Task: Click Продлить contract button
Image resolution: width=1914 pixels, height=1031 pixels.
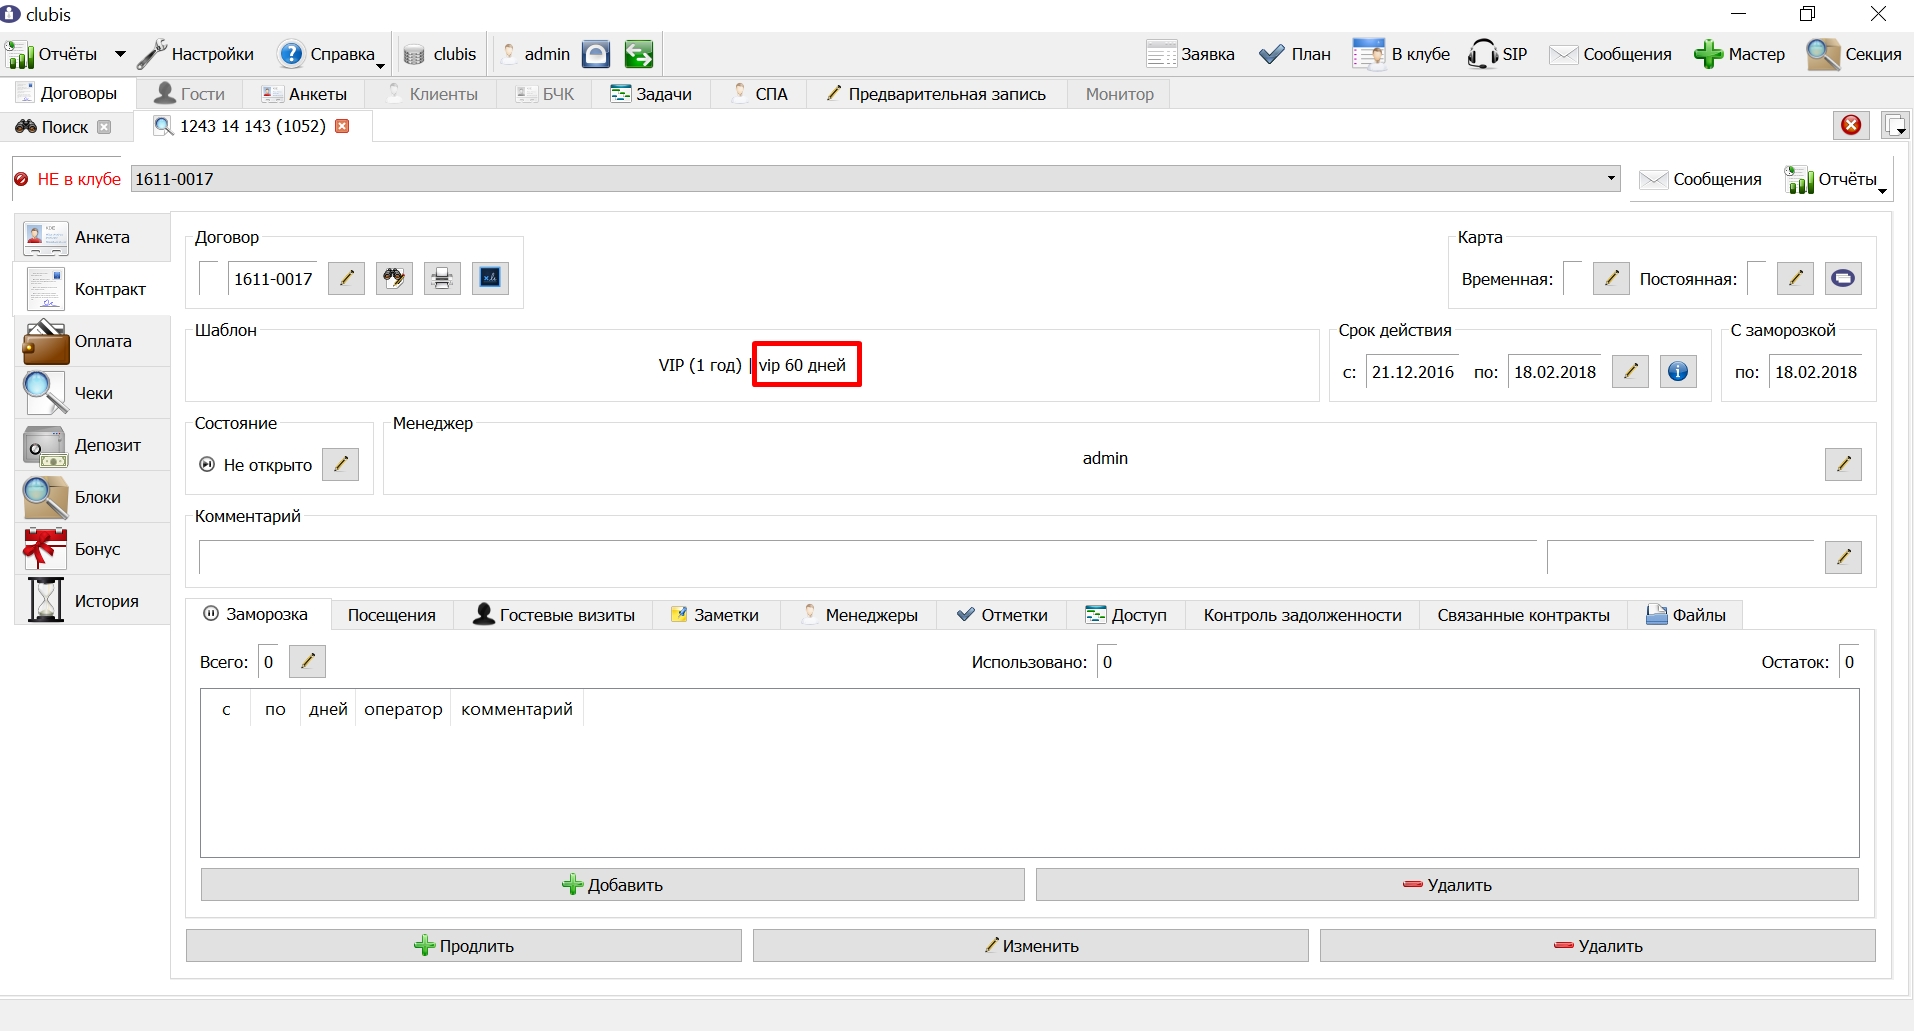Action: tap(463, 946)
